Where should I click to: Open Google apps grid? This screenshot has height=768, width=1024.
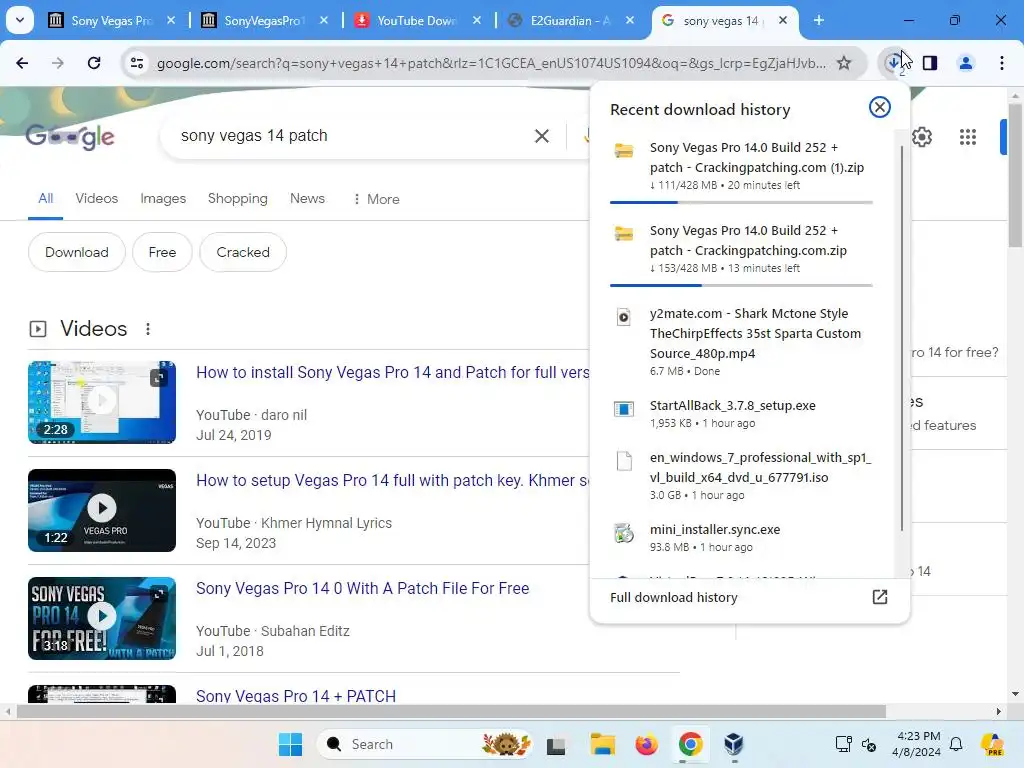[x=968, y=137]
